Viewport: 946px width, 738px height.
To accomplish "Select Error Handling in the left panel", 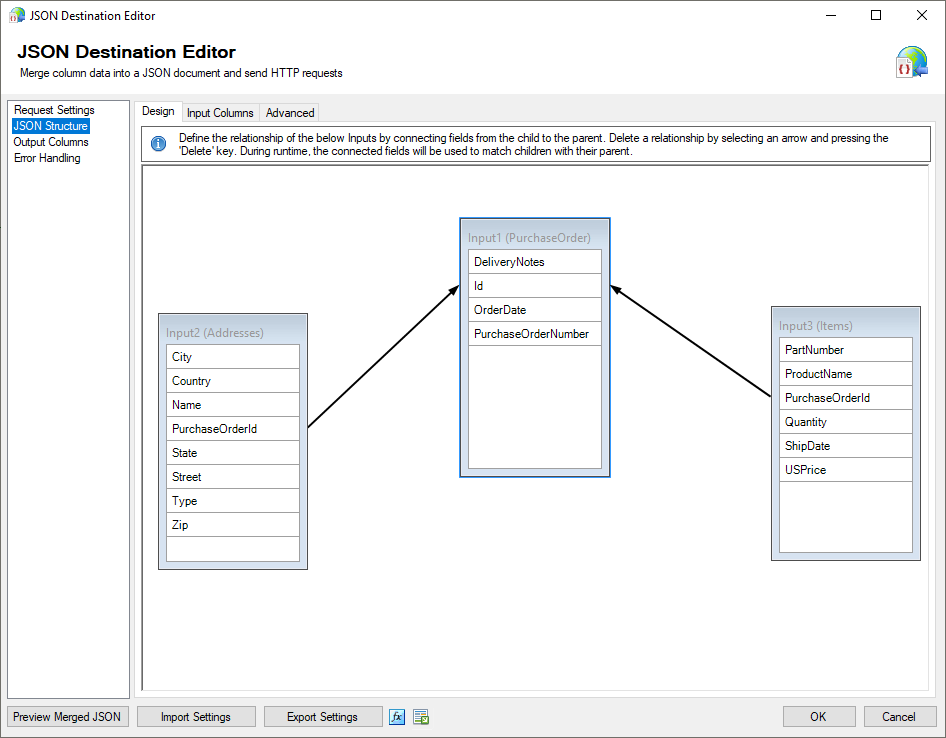I will pyautogui.click(x=46, y=157).
